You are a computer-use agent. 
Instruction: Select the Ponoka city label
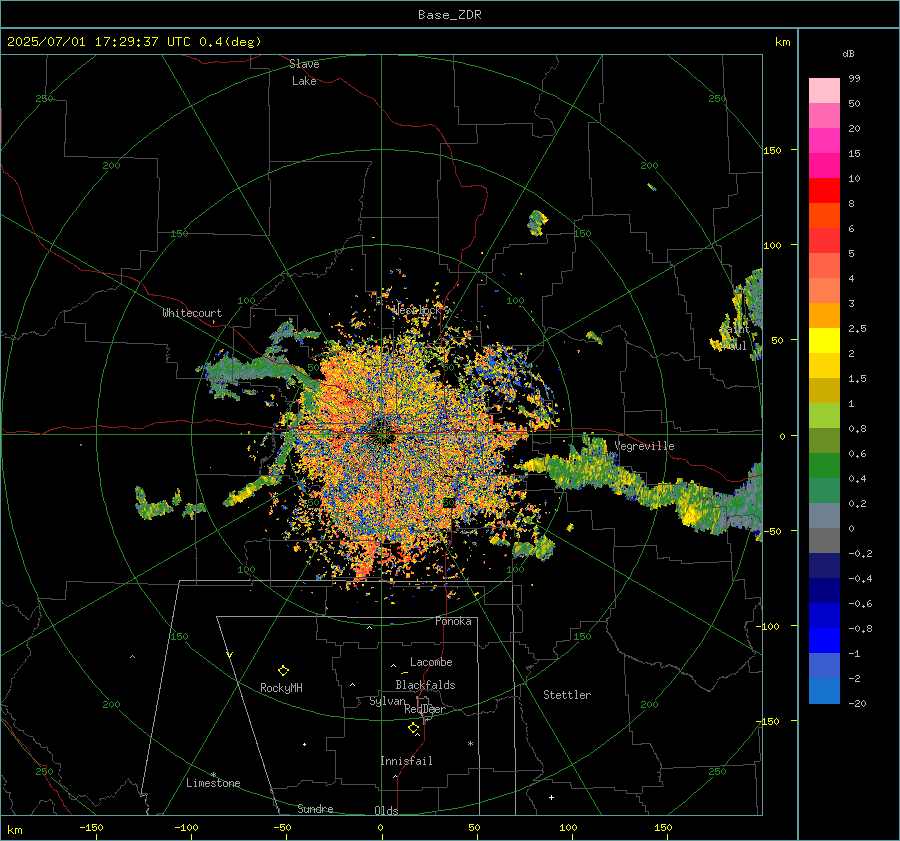[x=453, y=621]
